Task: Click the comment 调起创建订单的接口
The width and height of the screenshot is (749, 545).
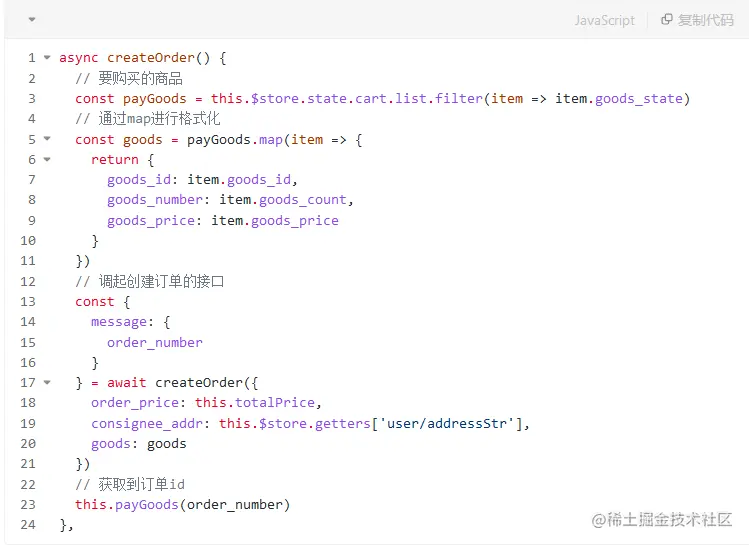Action: coord(161,281)
